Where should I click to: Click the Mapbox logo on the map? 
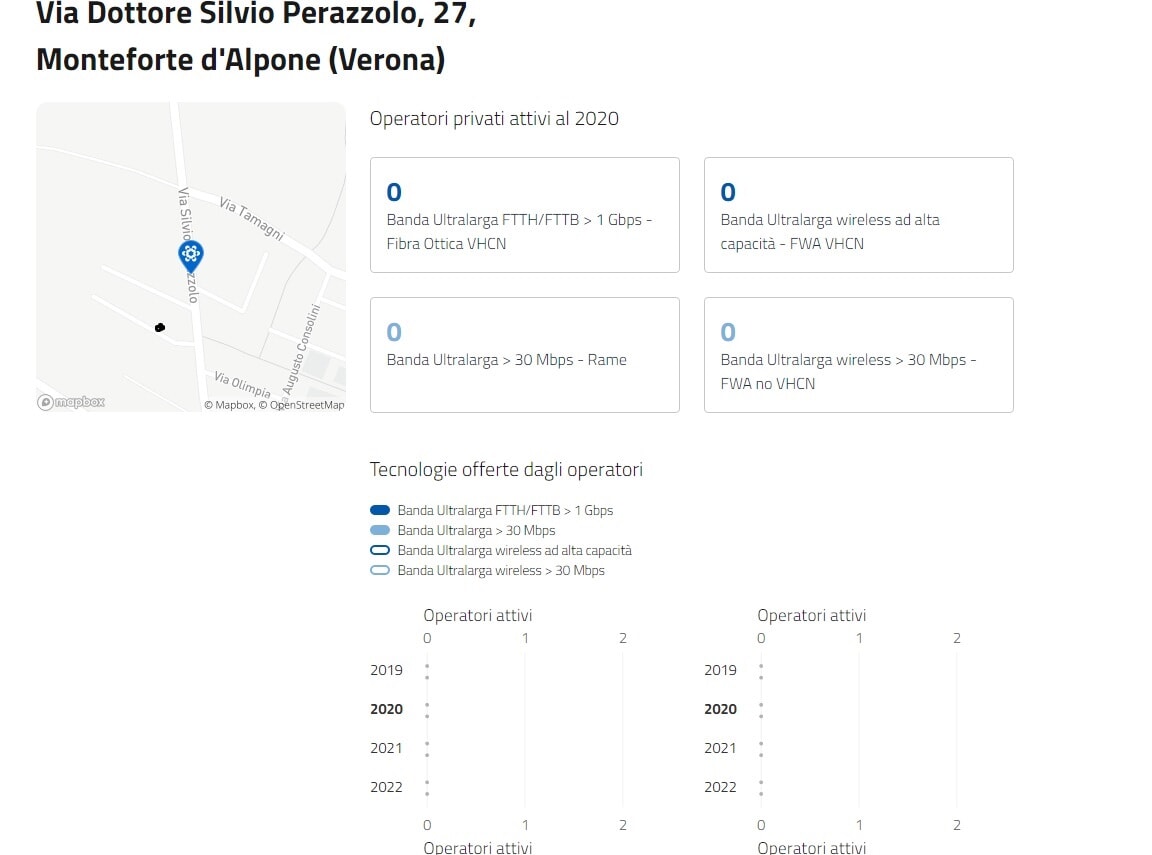71,402
